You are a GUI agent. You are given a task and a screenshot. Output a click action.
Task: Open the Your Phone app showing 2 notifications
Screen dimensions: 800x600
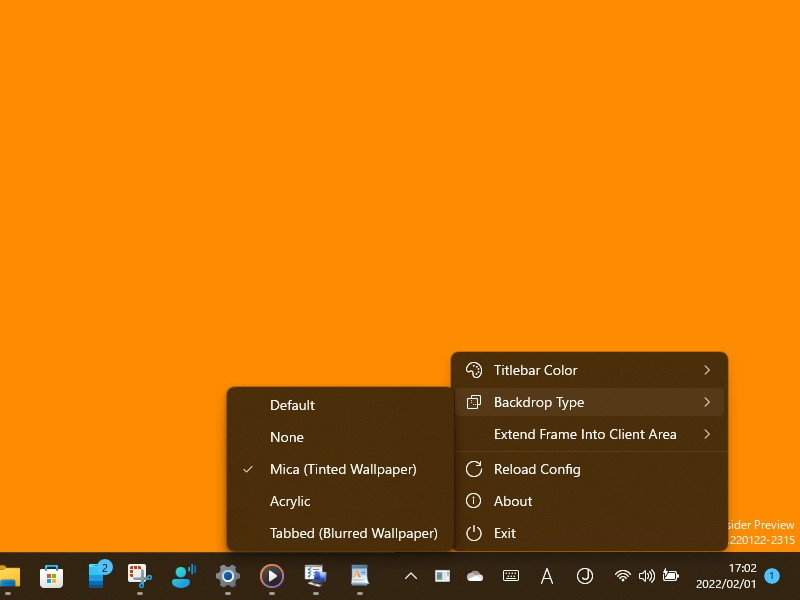pyautogui.click(x=97, y=576)
